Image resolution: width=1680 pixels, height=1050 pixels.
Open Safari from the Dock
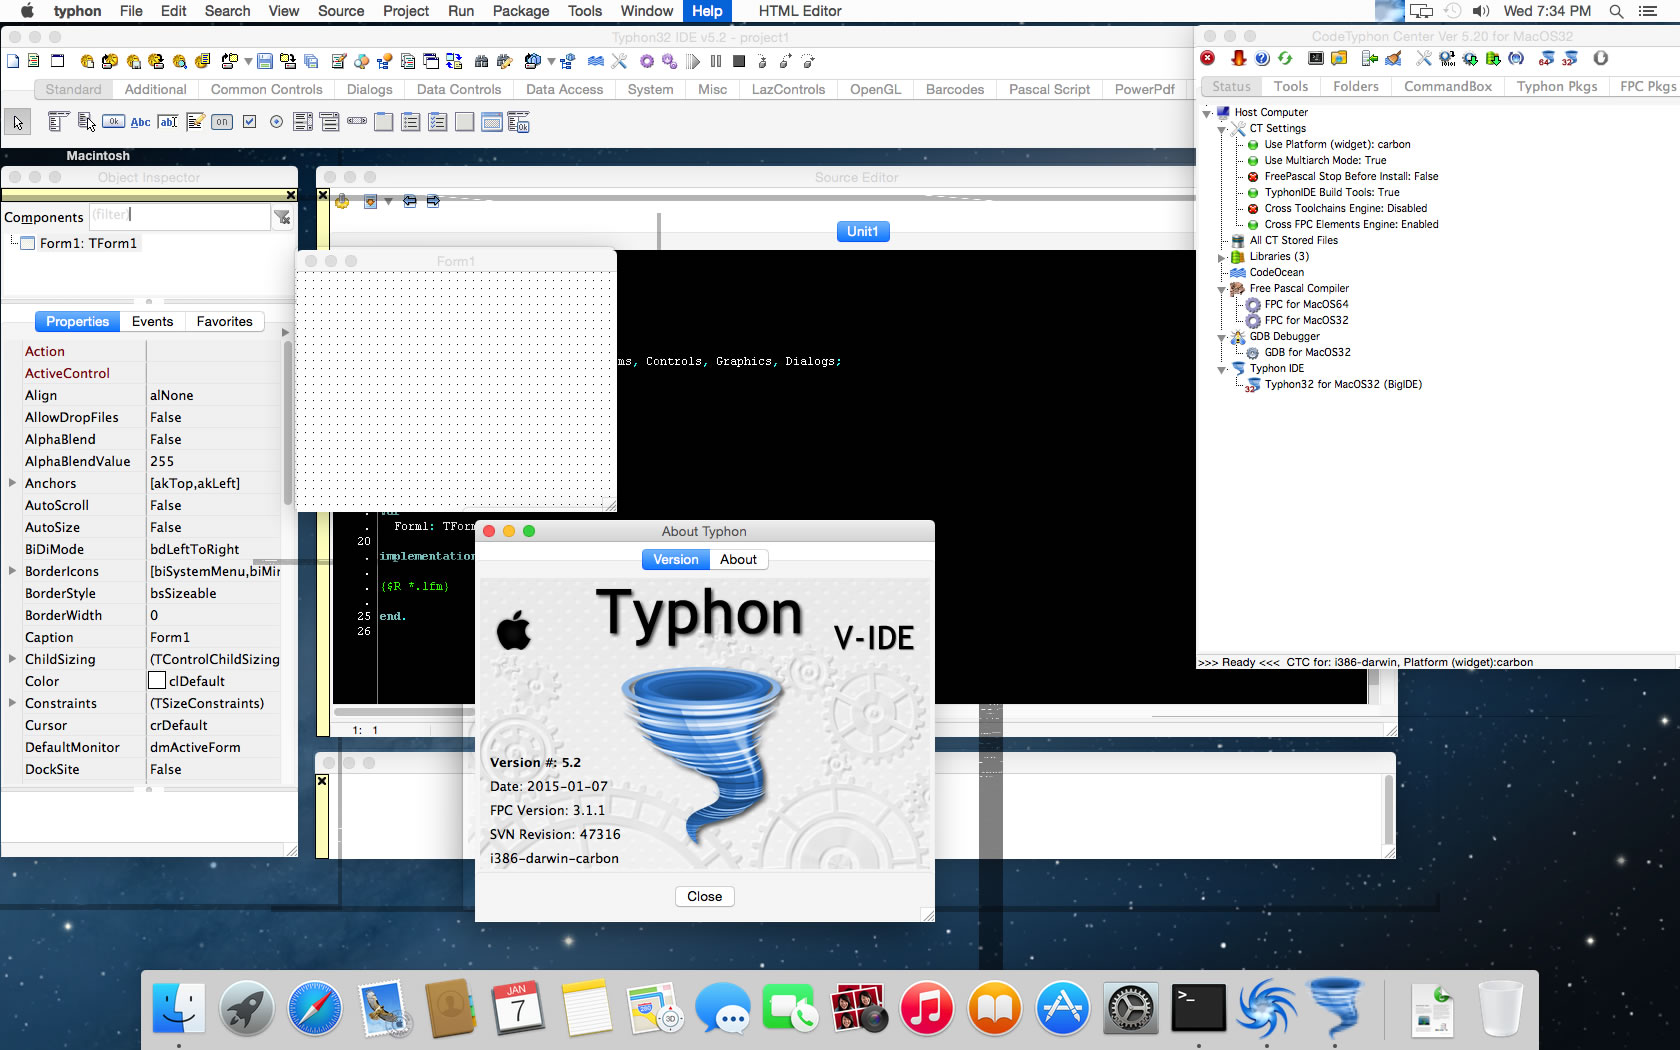point(314,1008)
